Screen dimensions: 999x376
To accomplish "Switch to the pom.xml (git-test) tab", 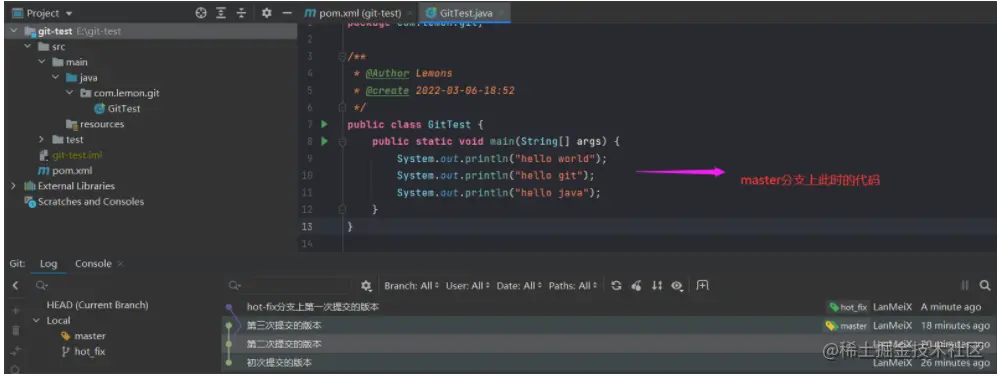I will point(354,13).
